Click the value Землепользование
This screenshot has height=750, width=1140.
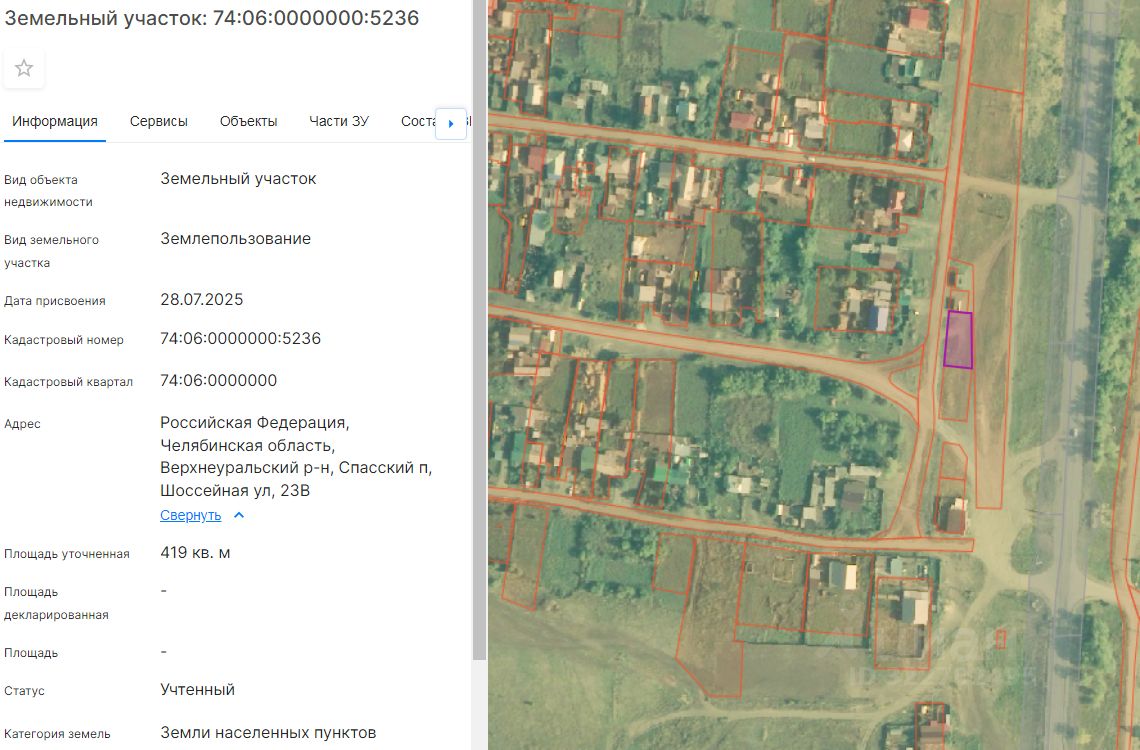coord(236,239)
